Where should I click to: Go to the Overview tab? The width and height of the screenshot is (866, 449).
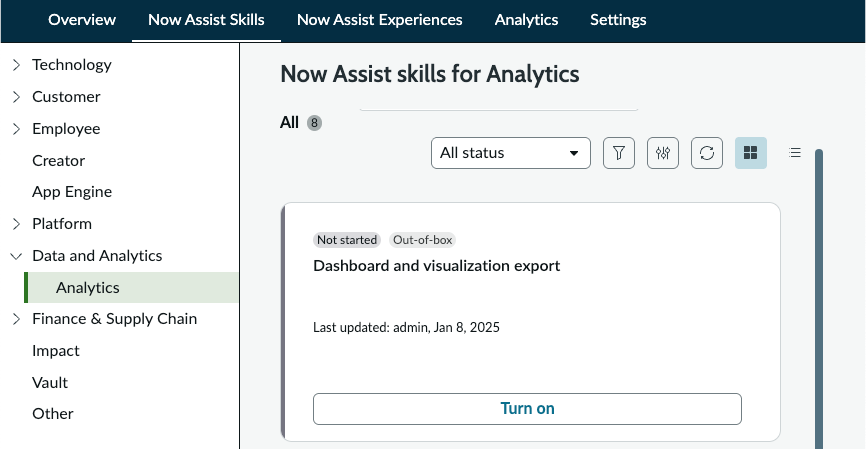[82, 20]
